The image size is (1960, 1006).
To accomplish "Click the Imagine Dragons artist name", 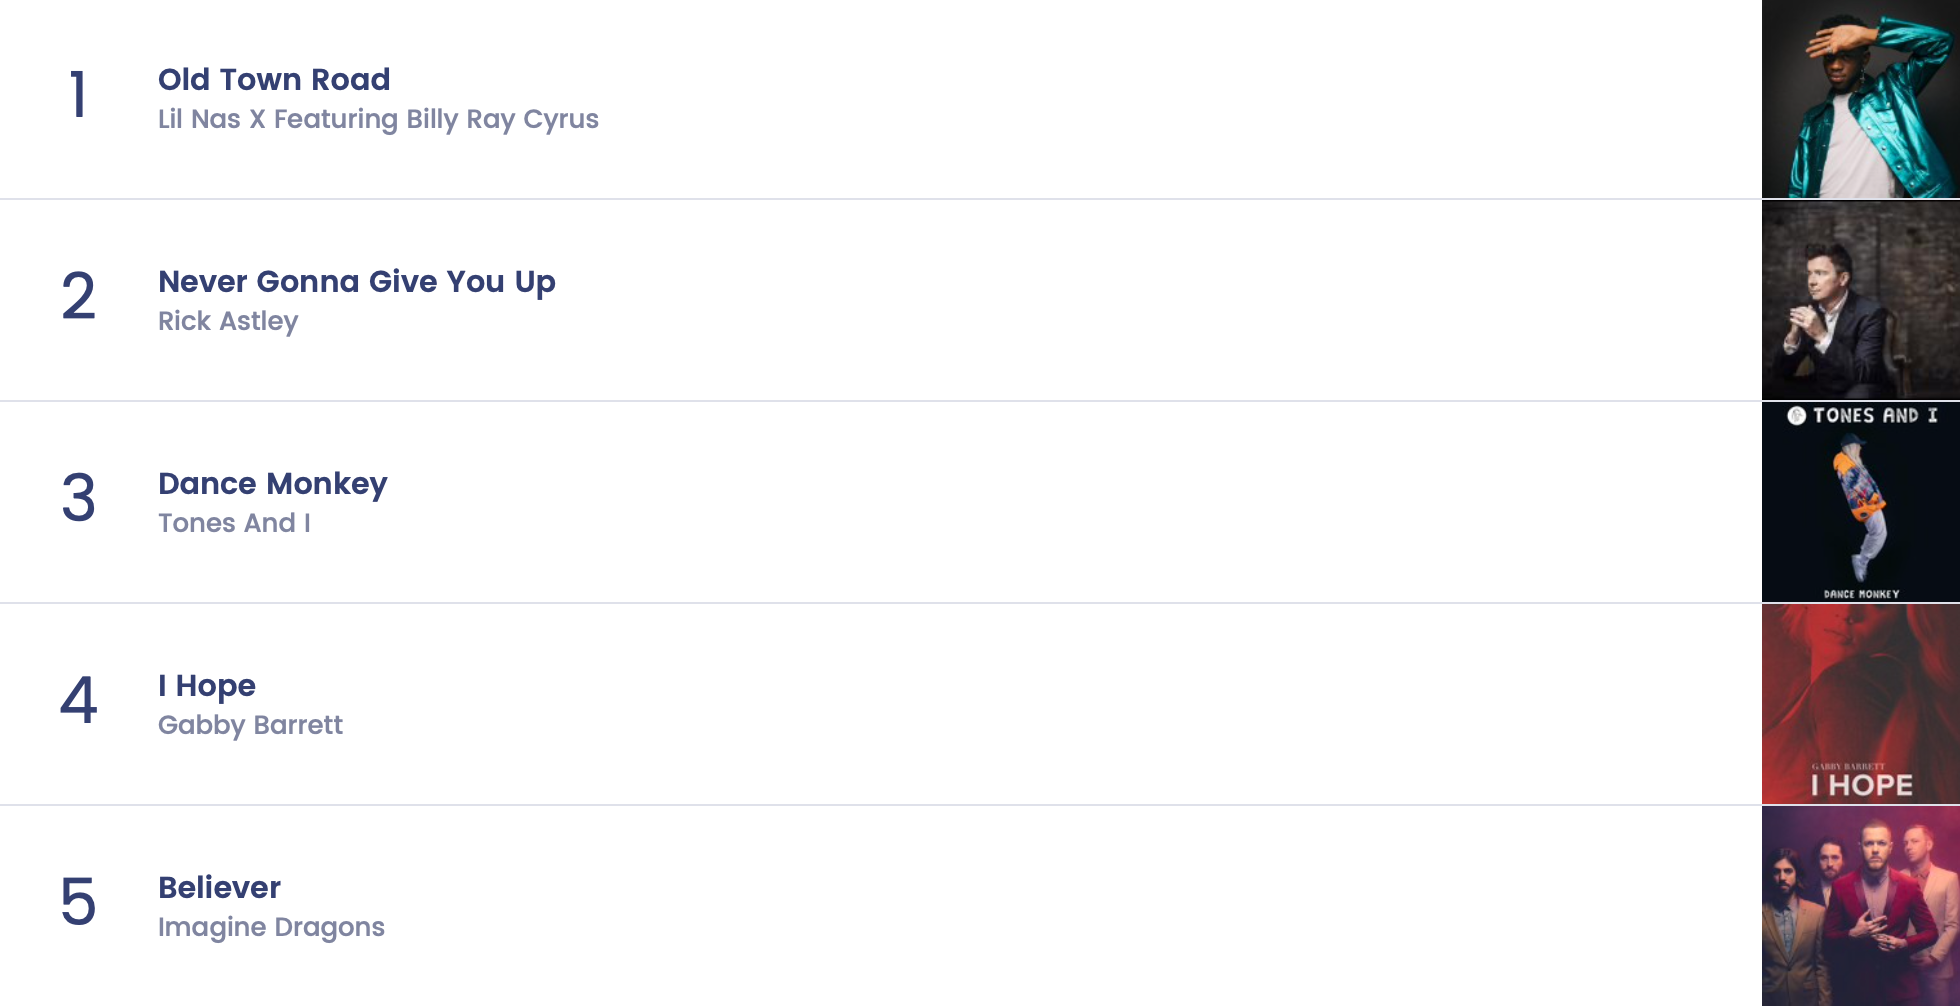I will 271,927.
